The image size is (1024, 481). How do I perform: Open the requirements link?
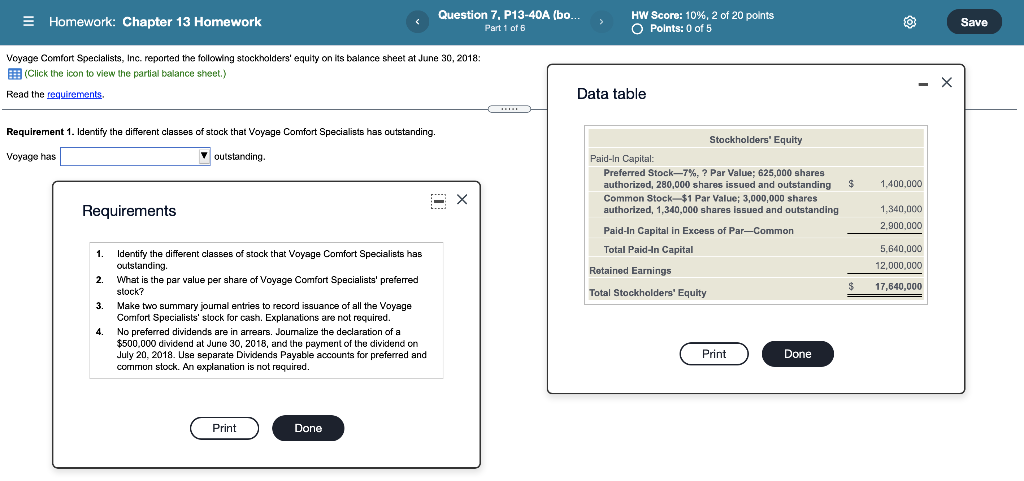[74, 95]
